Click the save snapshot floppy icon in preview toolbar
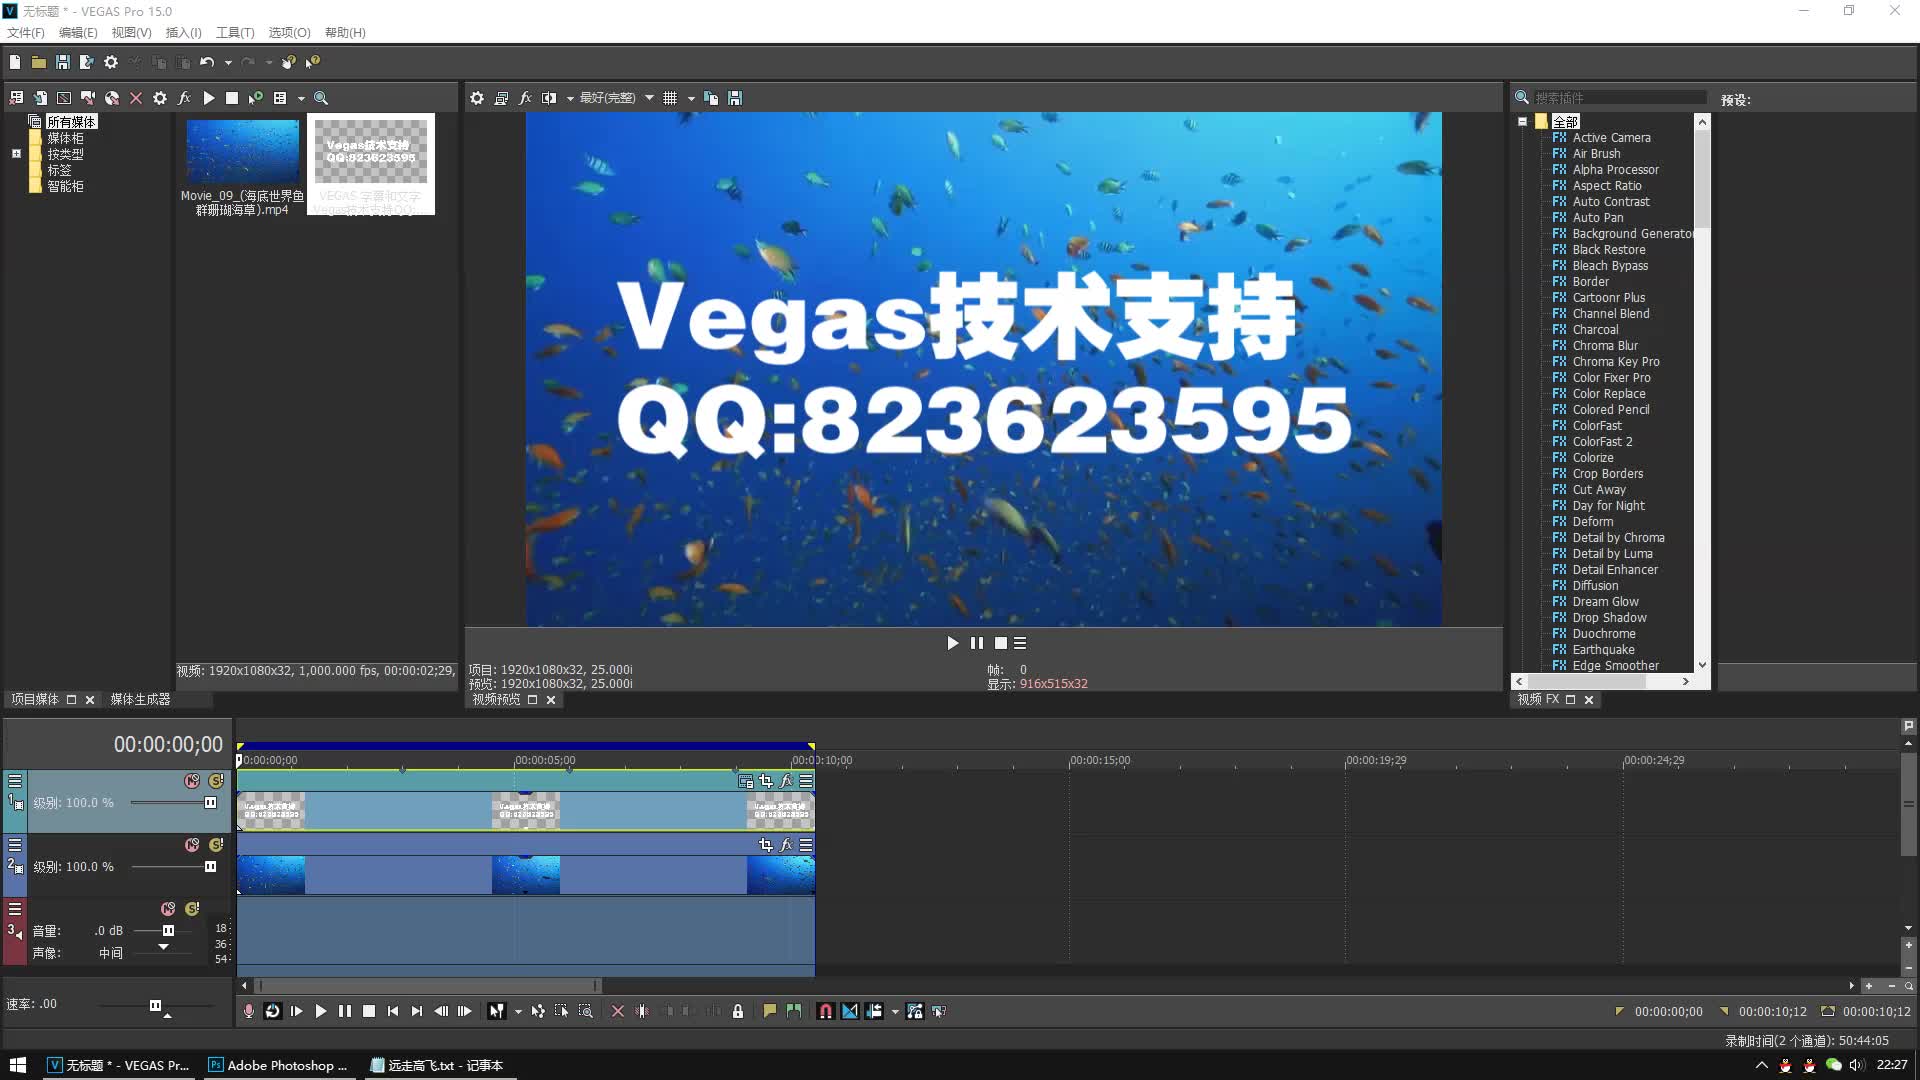Image resolution: width=1920 pixels, height=1080 pixels. coord(737,98)
